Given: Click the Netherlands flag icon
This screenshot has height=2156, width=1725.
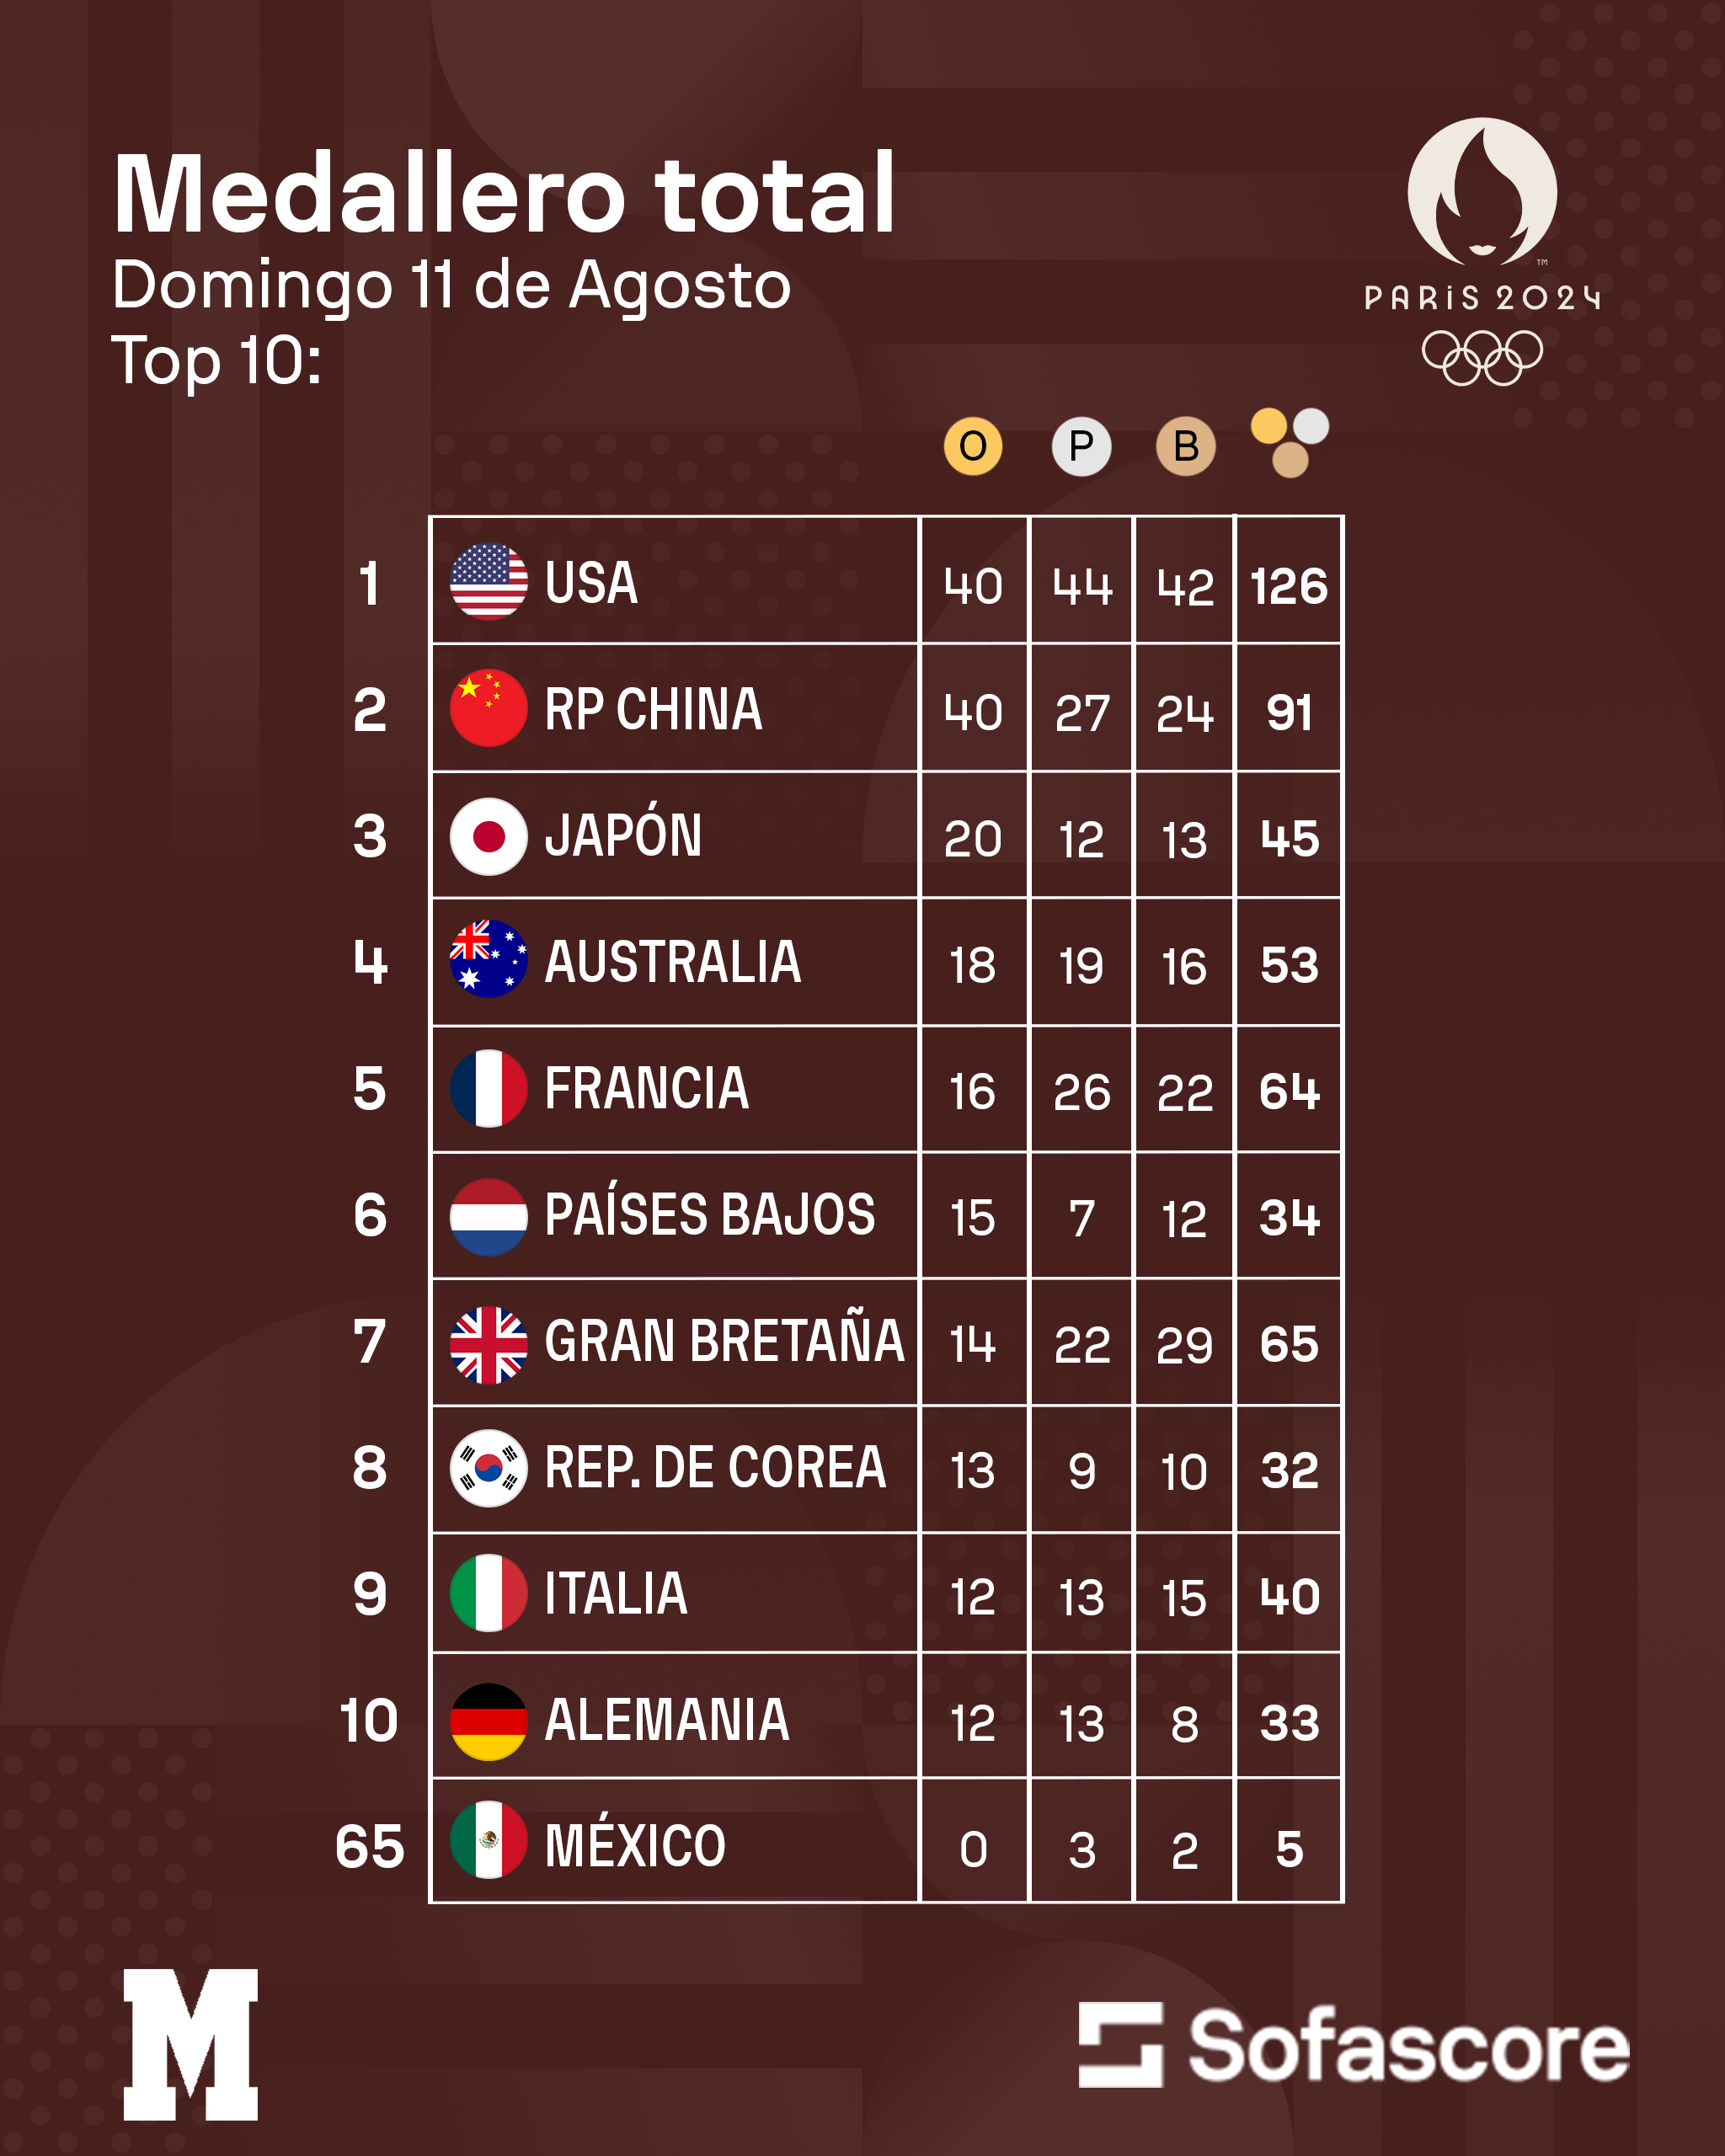Looking at the screenshot, I should tap(488, 1216).
